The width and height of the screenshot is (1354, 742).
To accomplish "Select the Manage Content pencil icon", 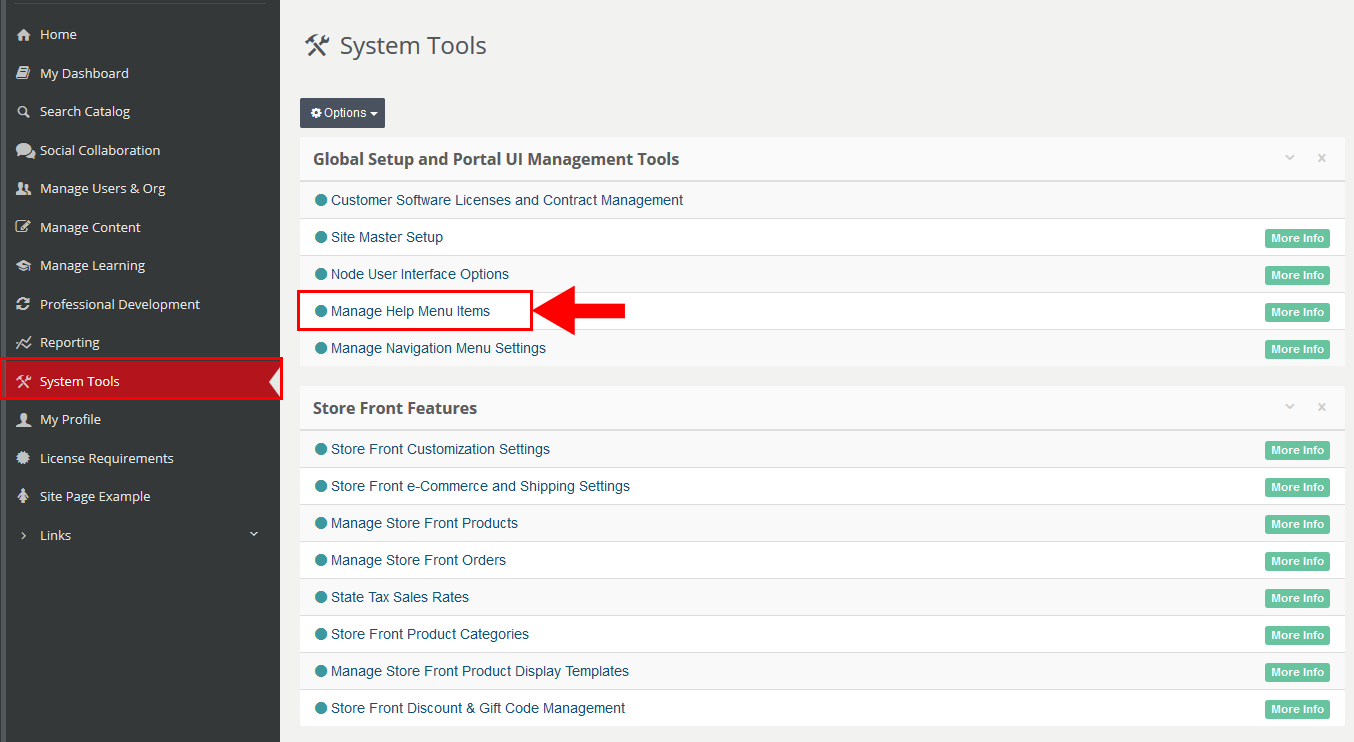I will [22, 227].
